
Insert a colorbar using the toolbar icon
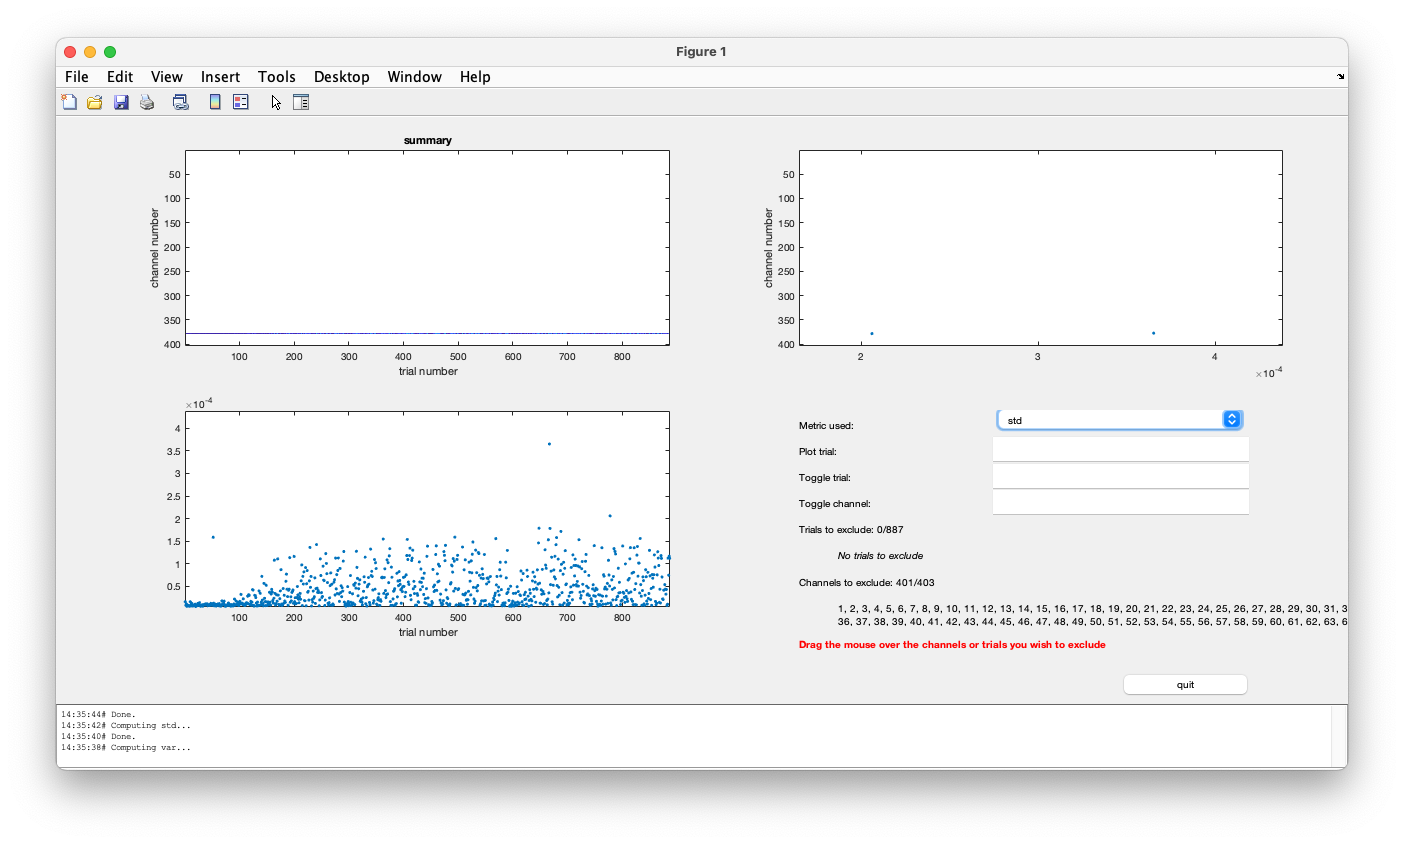tap(215, 102)
